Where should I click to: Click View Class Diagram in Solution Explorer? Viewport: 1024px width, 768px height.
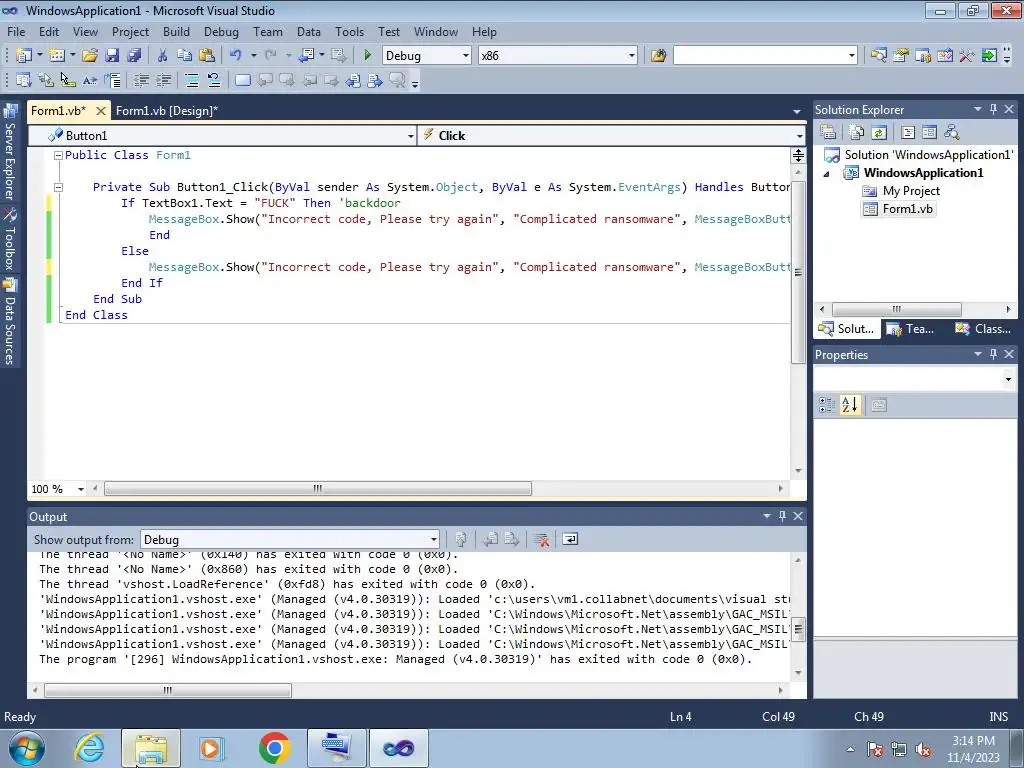click(x=952, y=133)
